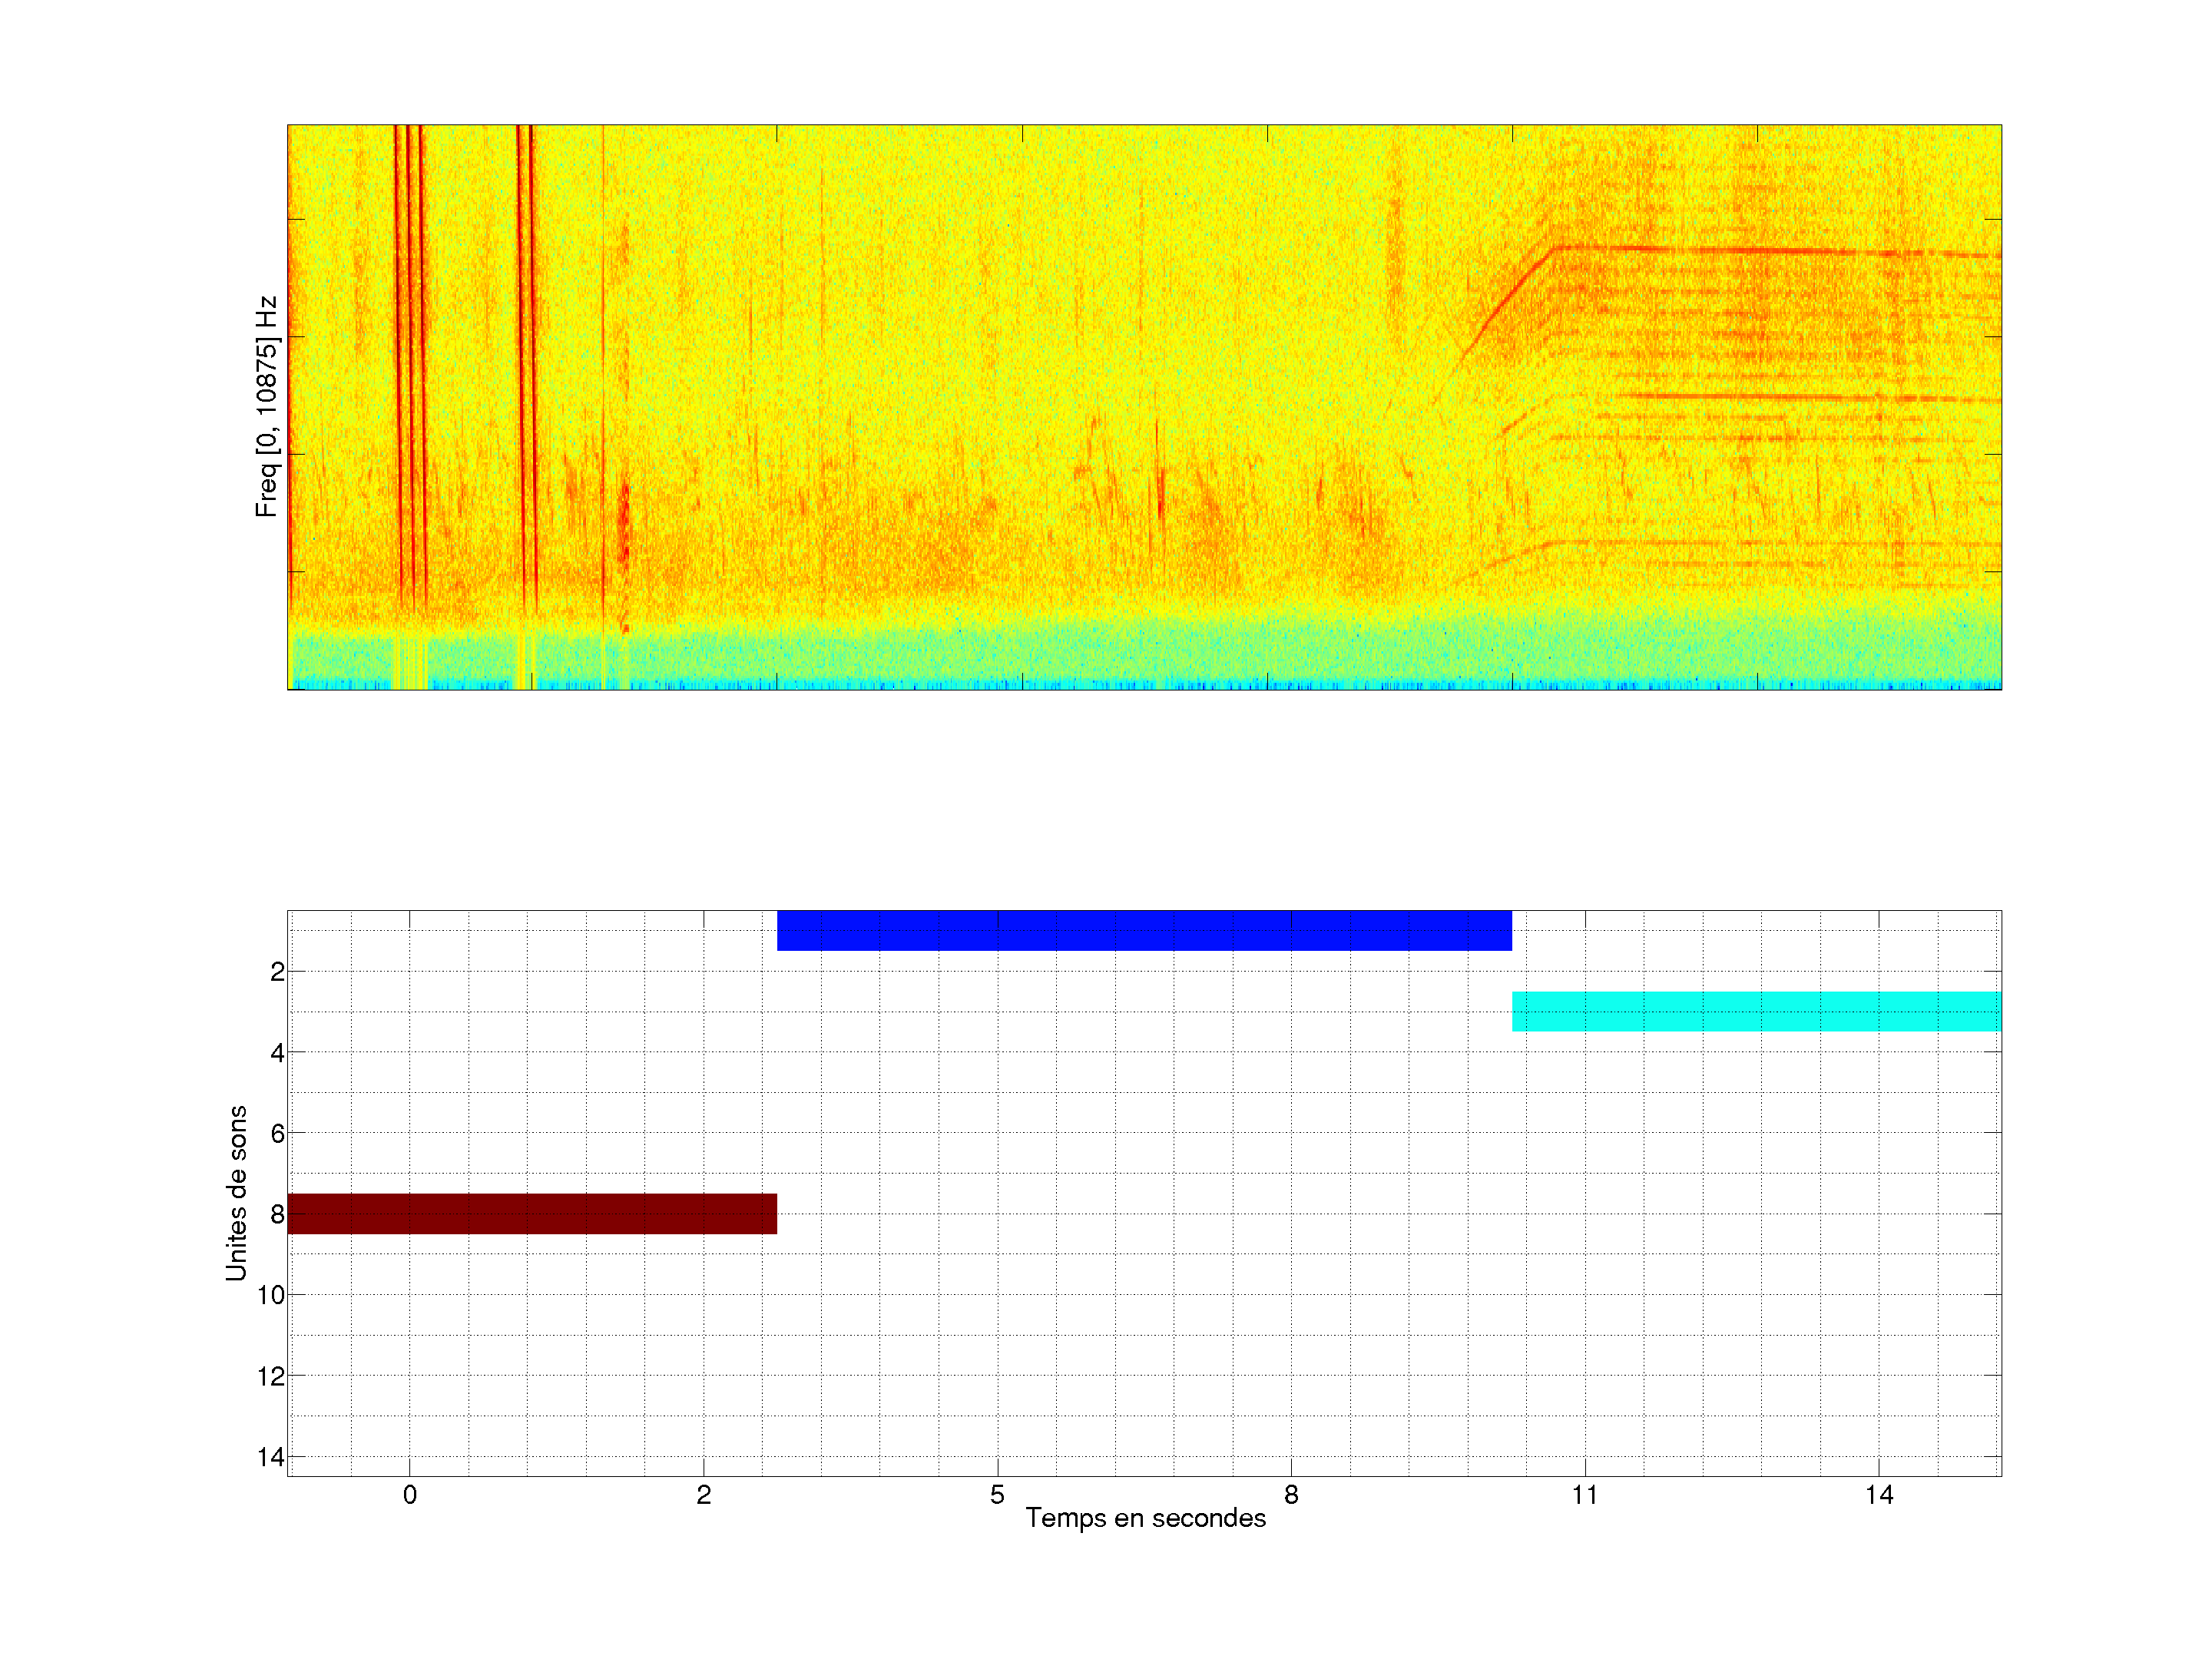Click x-axis tick label 8
This screenshot has width=2212, height=1659.
(1290, 1495)
